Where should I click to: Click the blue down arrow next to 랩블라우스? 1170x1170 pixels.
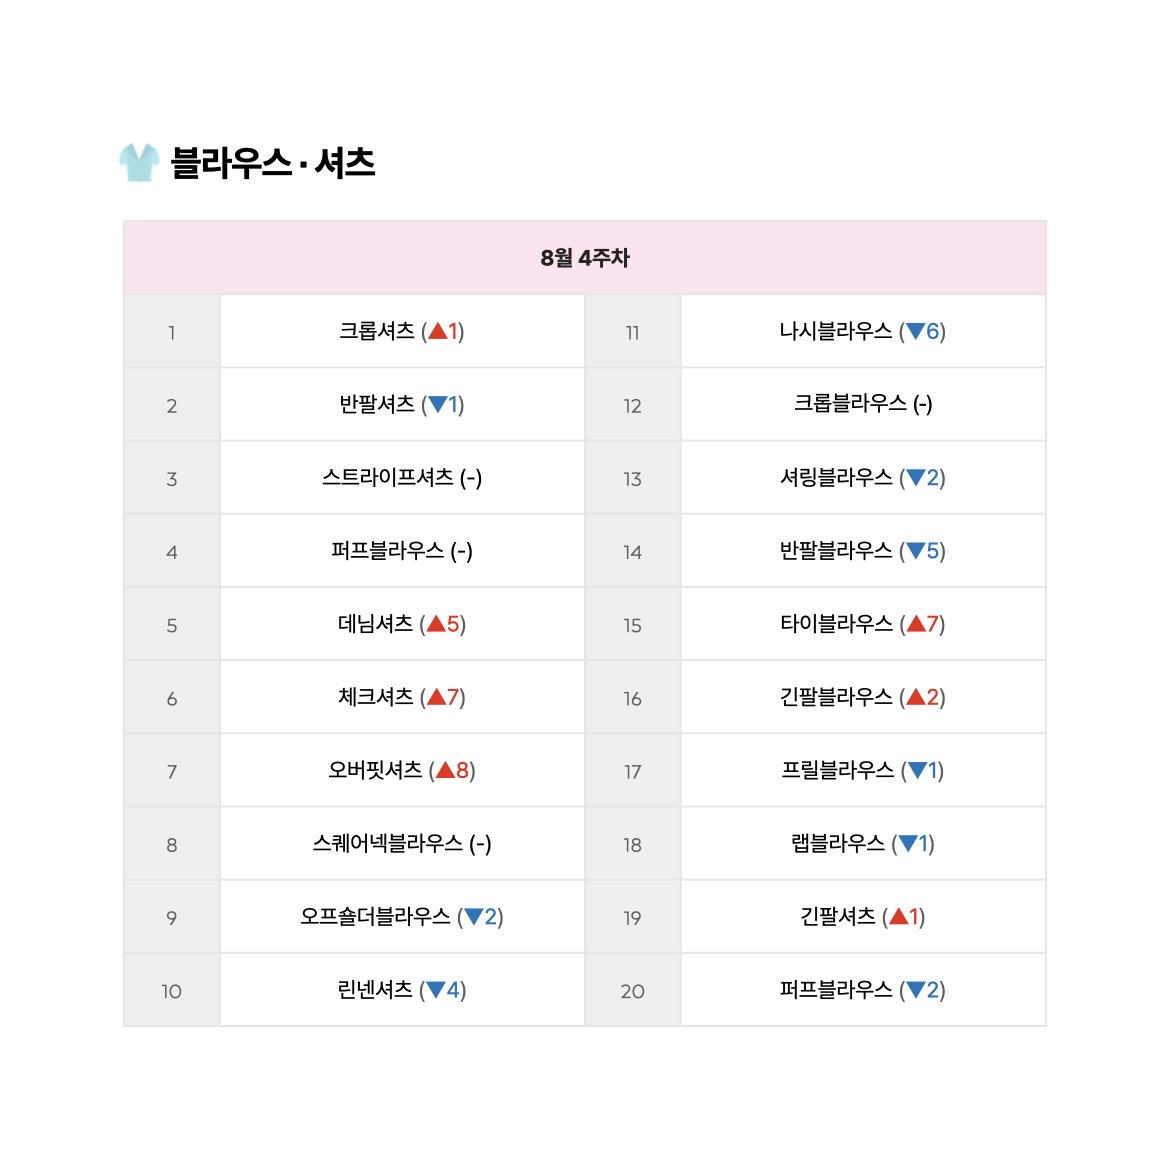[908, 843]
